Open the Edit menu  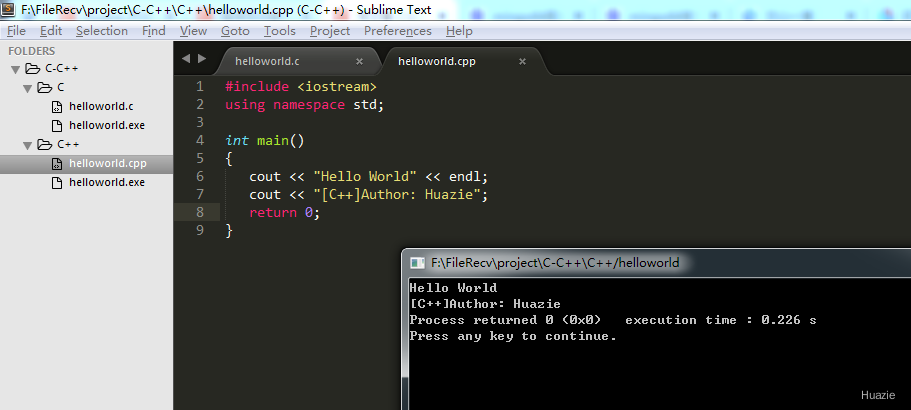pyautogui.click(x=51, y=31)
